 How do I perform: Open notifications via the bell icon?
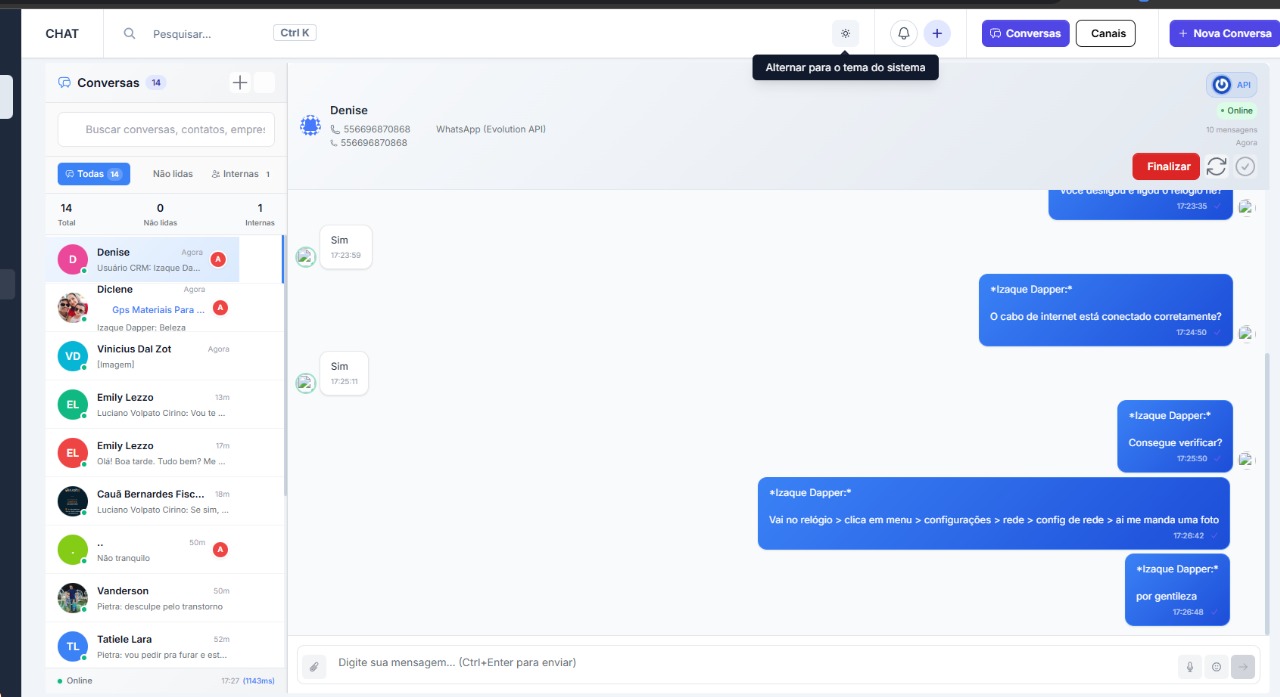[x=904, y=33]
